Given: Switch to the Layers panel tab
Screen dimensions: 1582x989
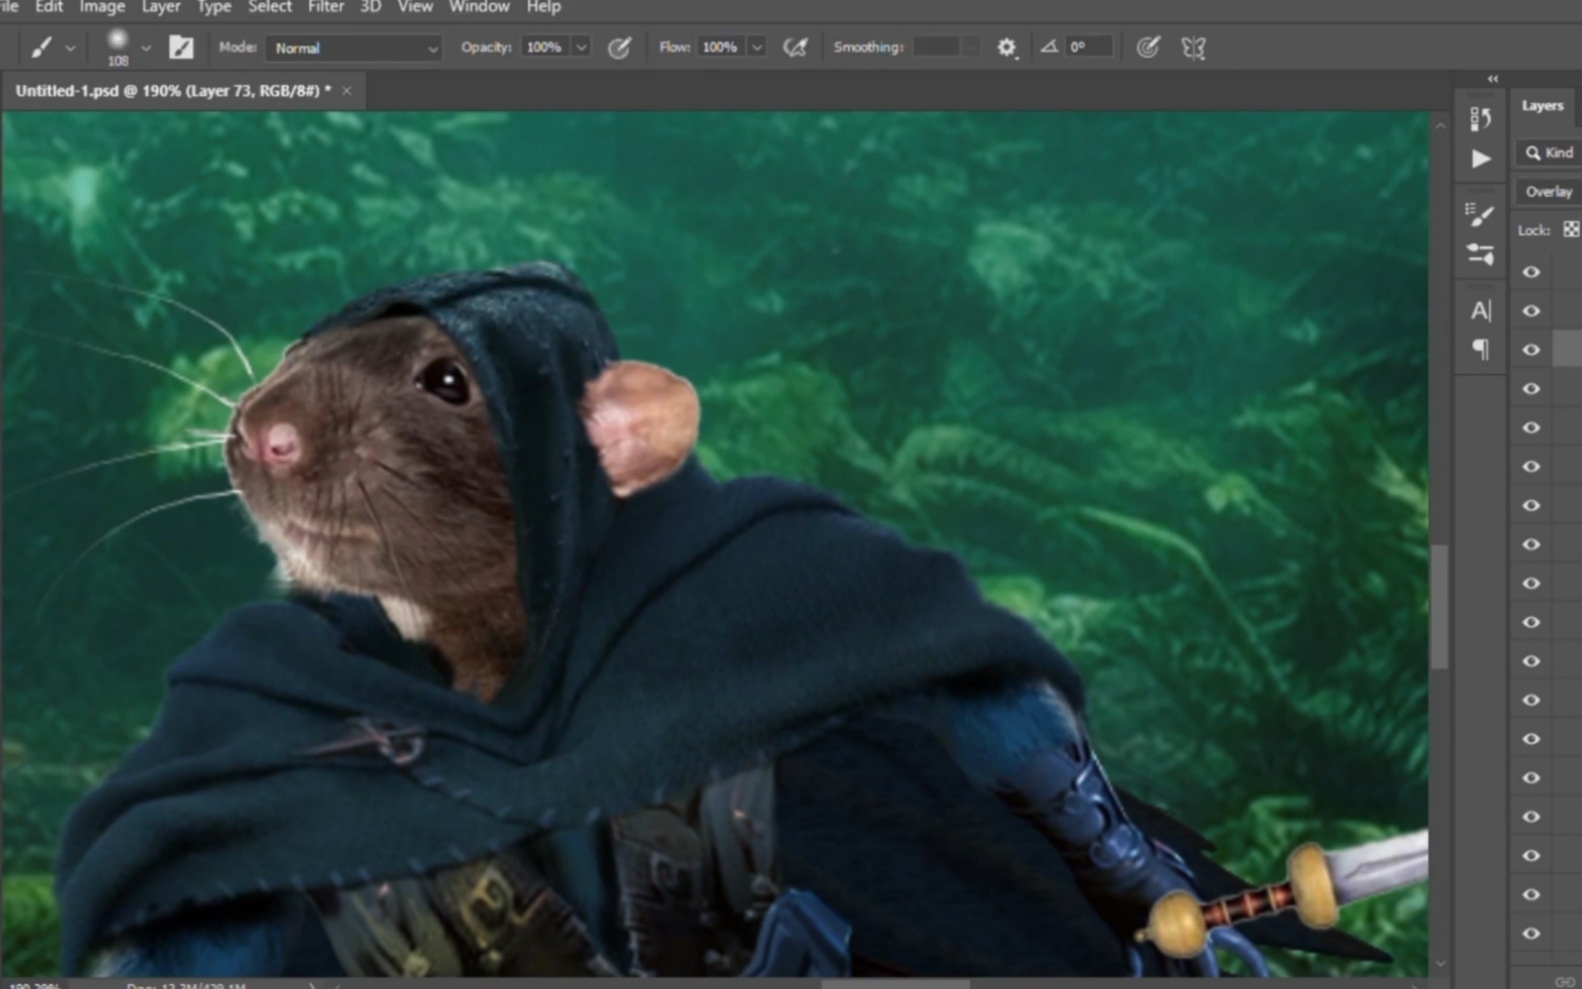Looking at the screenshot, I should coord(1542,105).
